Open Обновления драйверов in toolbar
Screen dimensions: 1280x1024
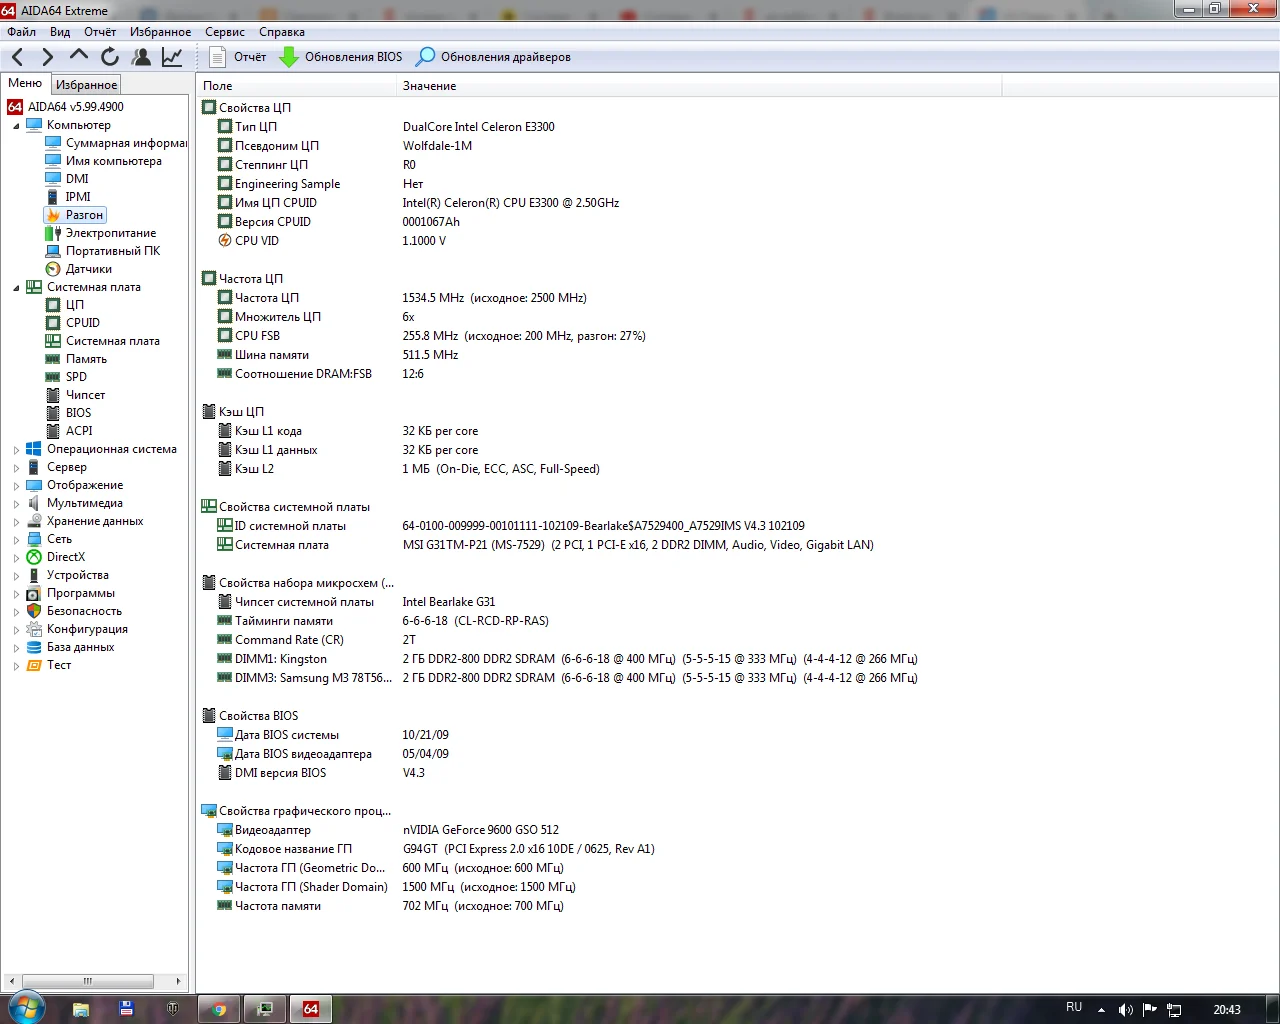(x=494, y=57)
